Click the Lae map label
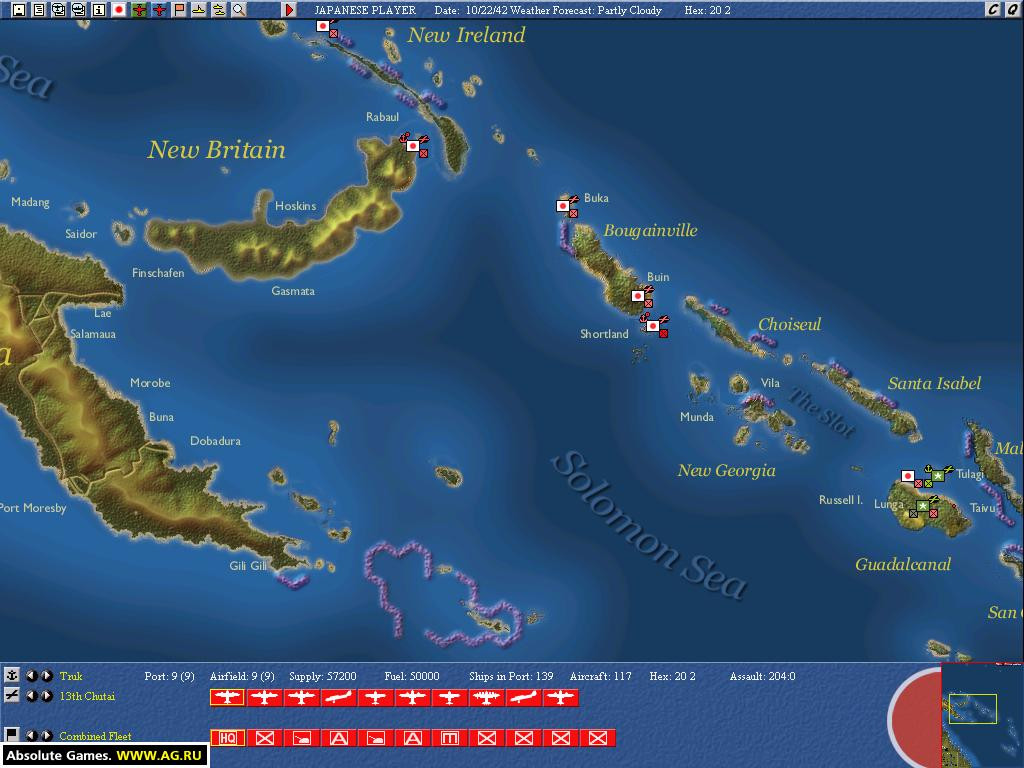This screenshot has width=1024, height=768. pos(103,313)
